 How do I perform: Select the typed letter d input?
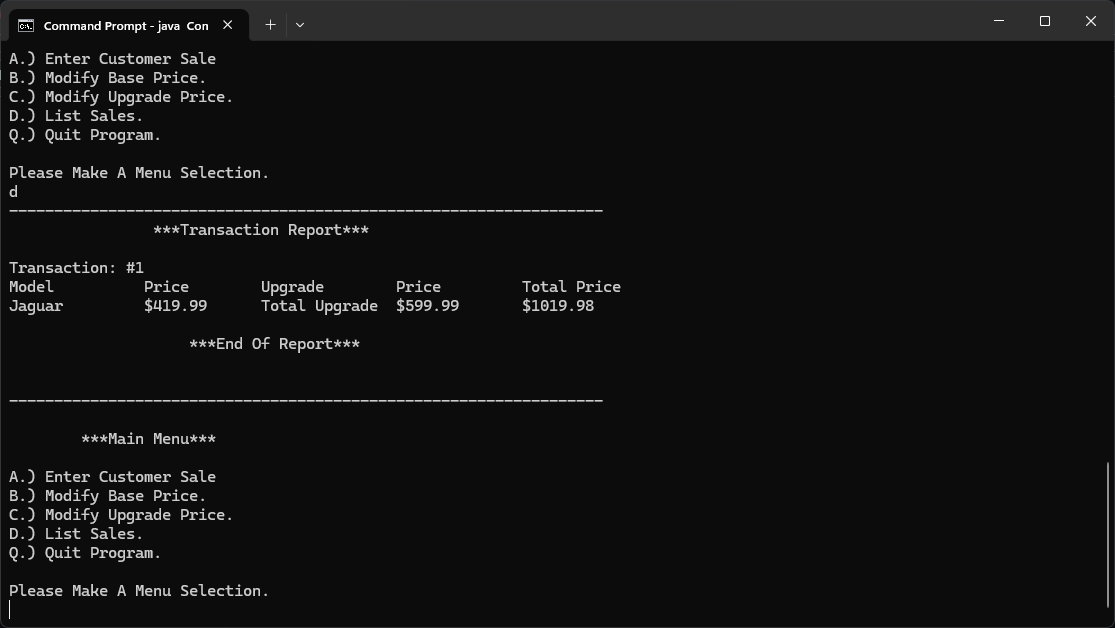pyautogui.click(x=13, y=191)
